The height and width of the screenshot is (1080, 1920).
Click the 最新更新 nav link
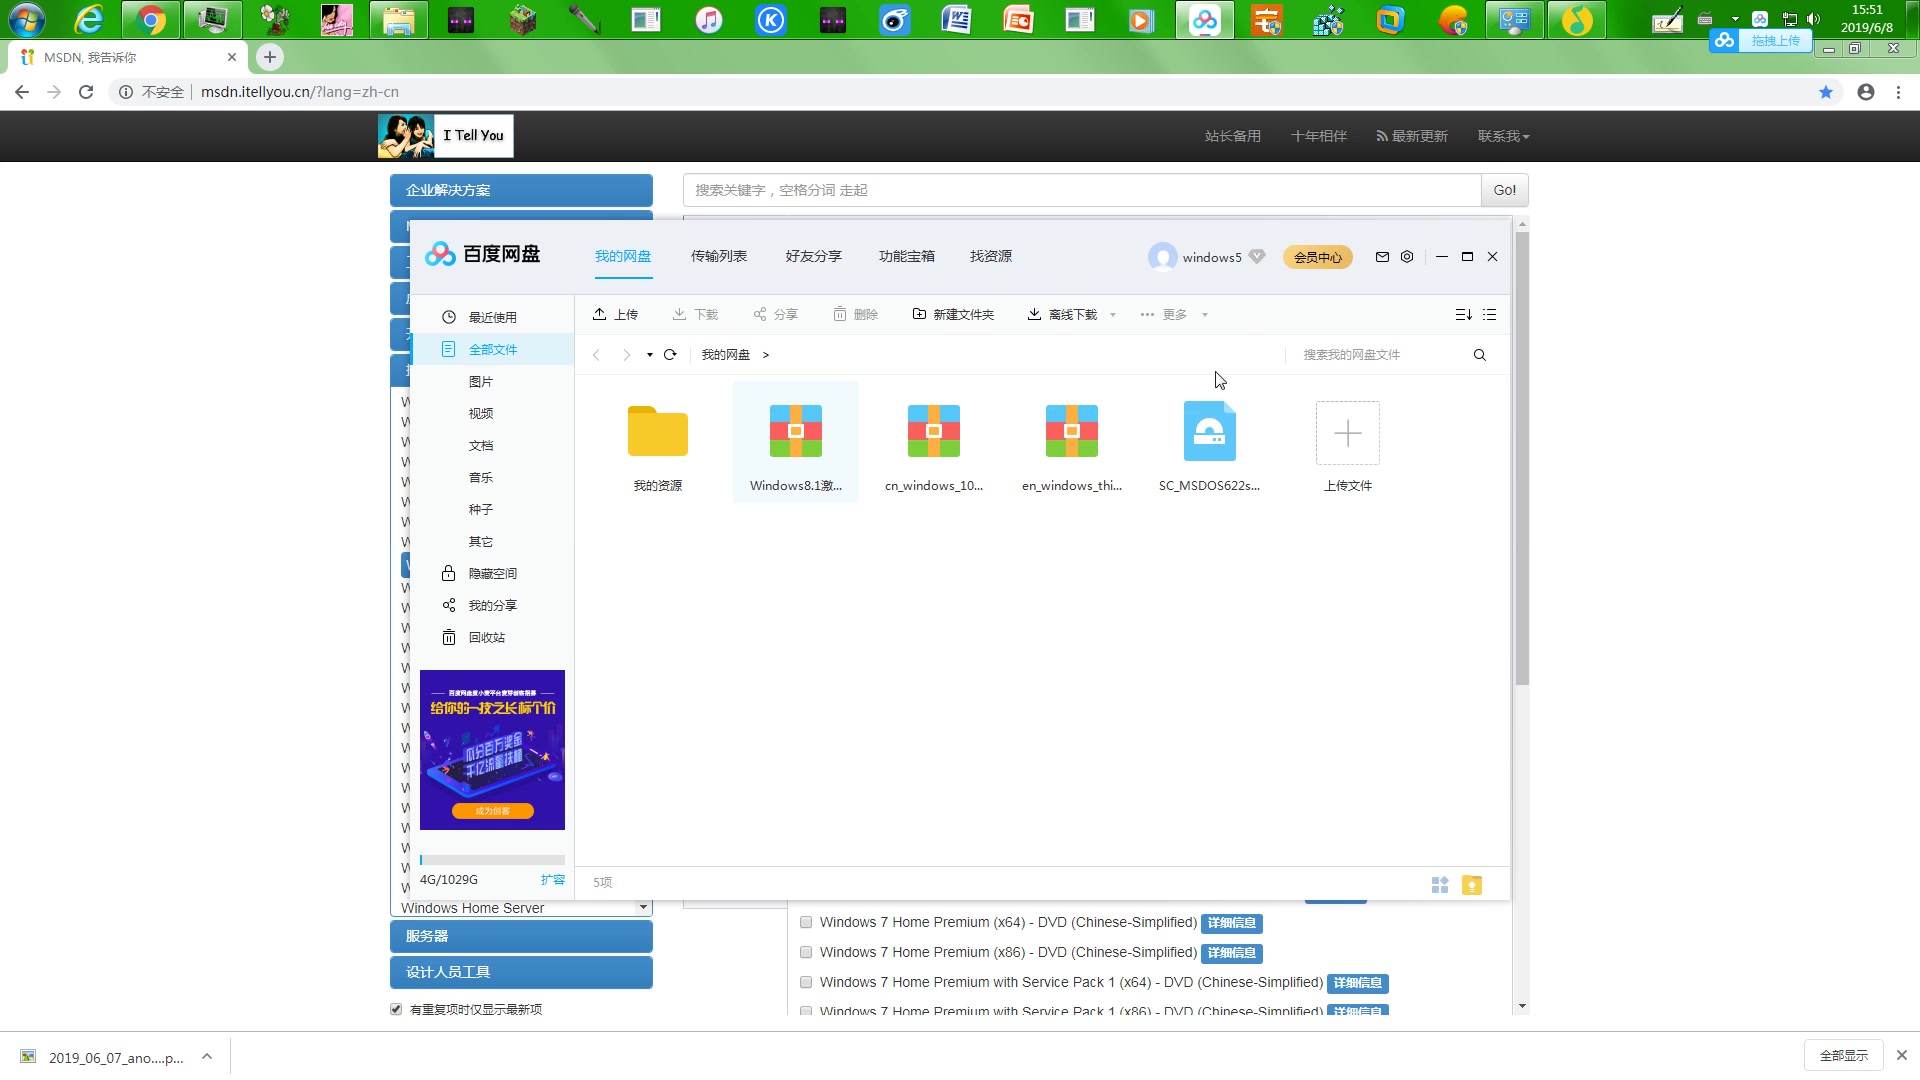[x=1412, y=136]
